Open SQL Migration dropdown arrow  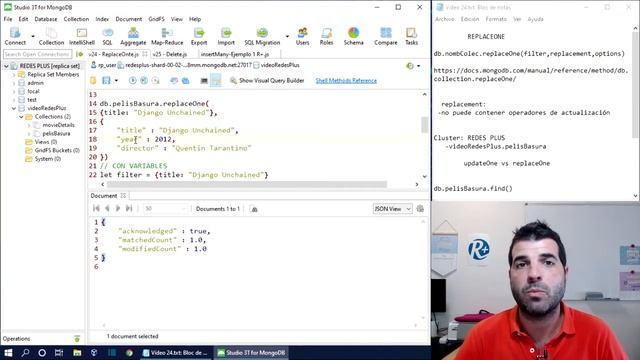pyautogui.click(x=287, y=36)
